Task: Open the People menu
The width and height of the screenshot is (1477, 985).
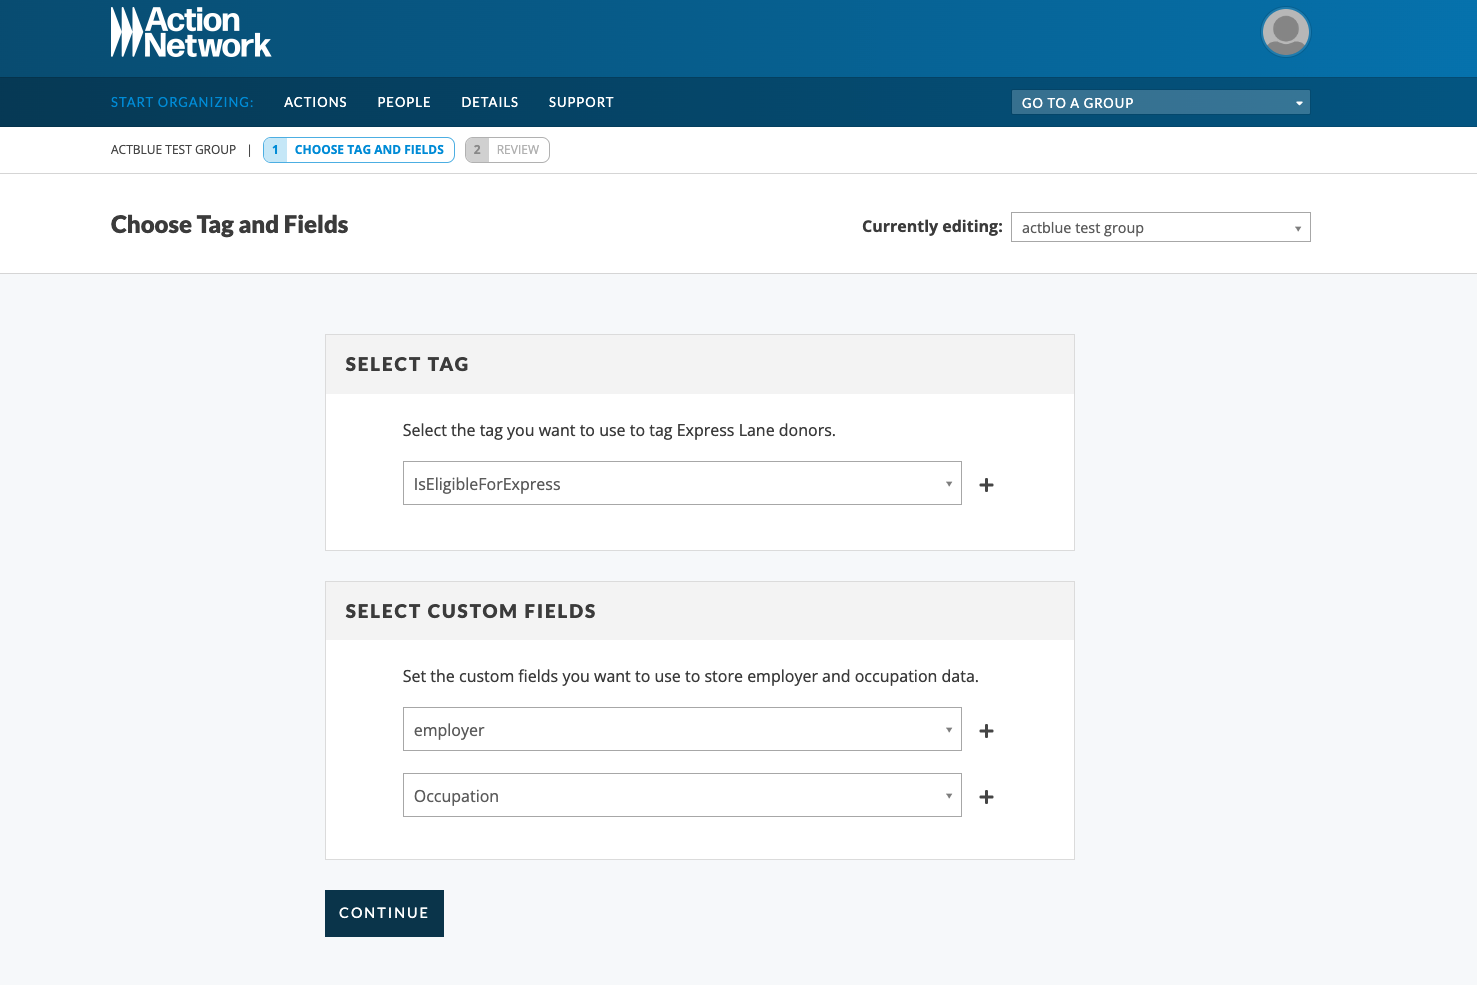Action: click(404, 102)
